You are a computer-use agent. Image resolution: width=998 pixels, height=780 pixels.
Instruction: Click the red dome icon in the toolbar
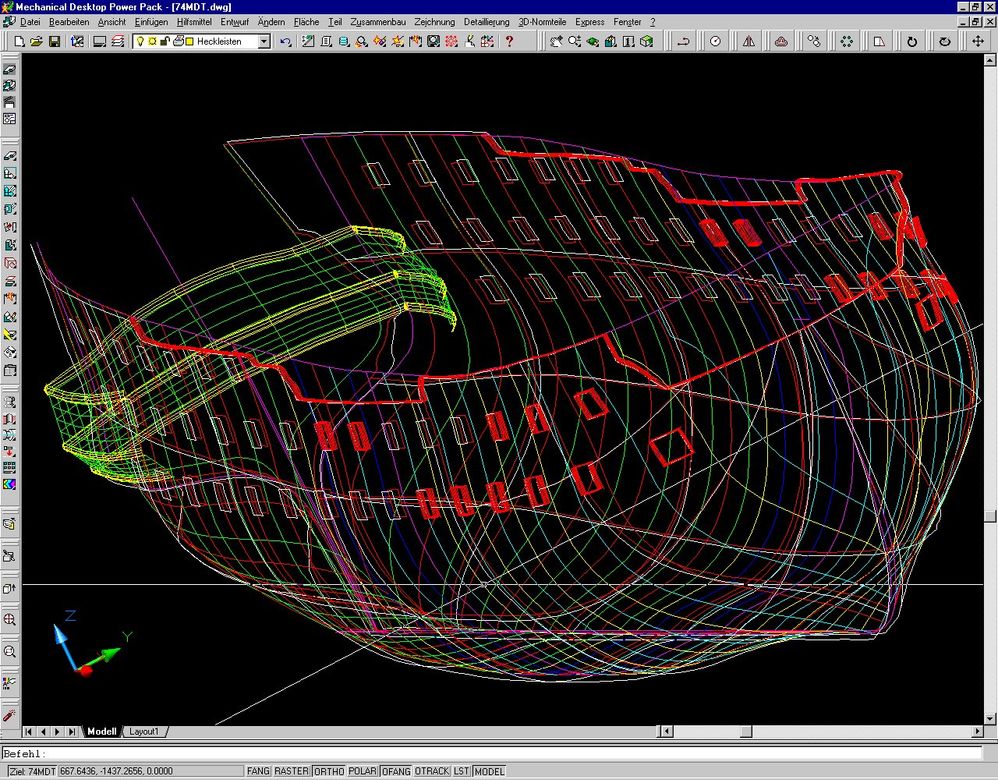tap(781, 41)
